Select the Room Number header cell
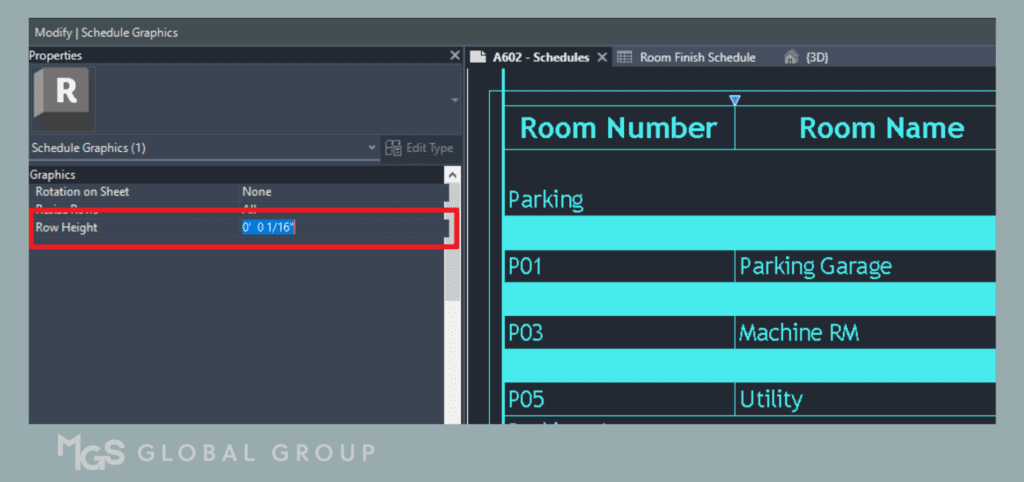This screenshot has width=1024, height=482. 618,128
